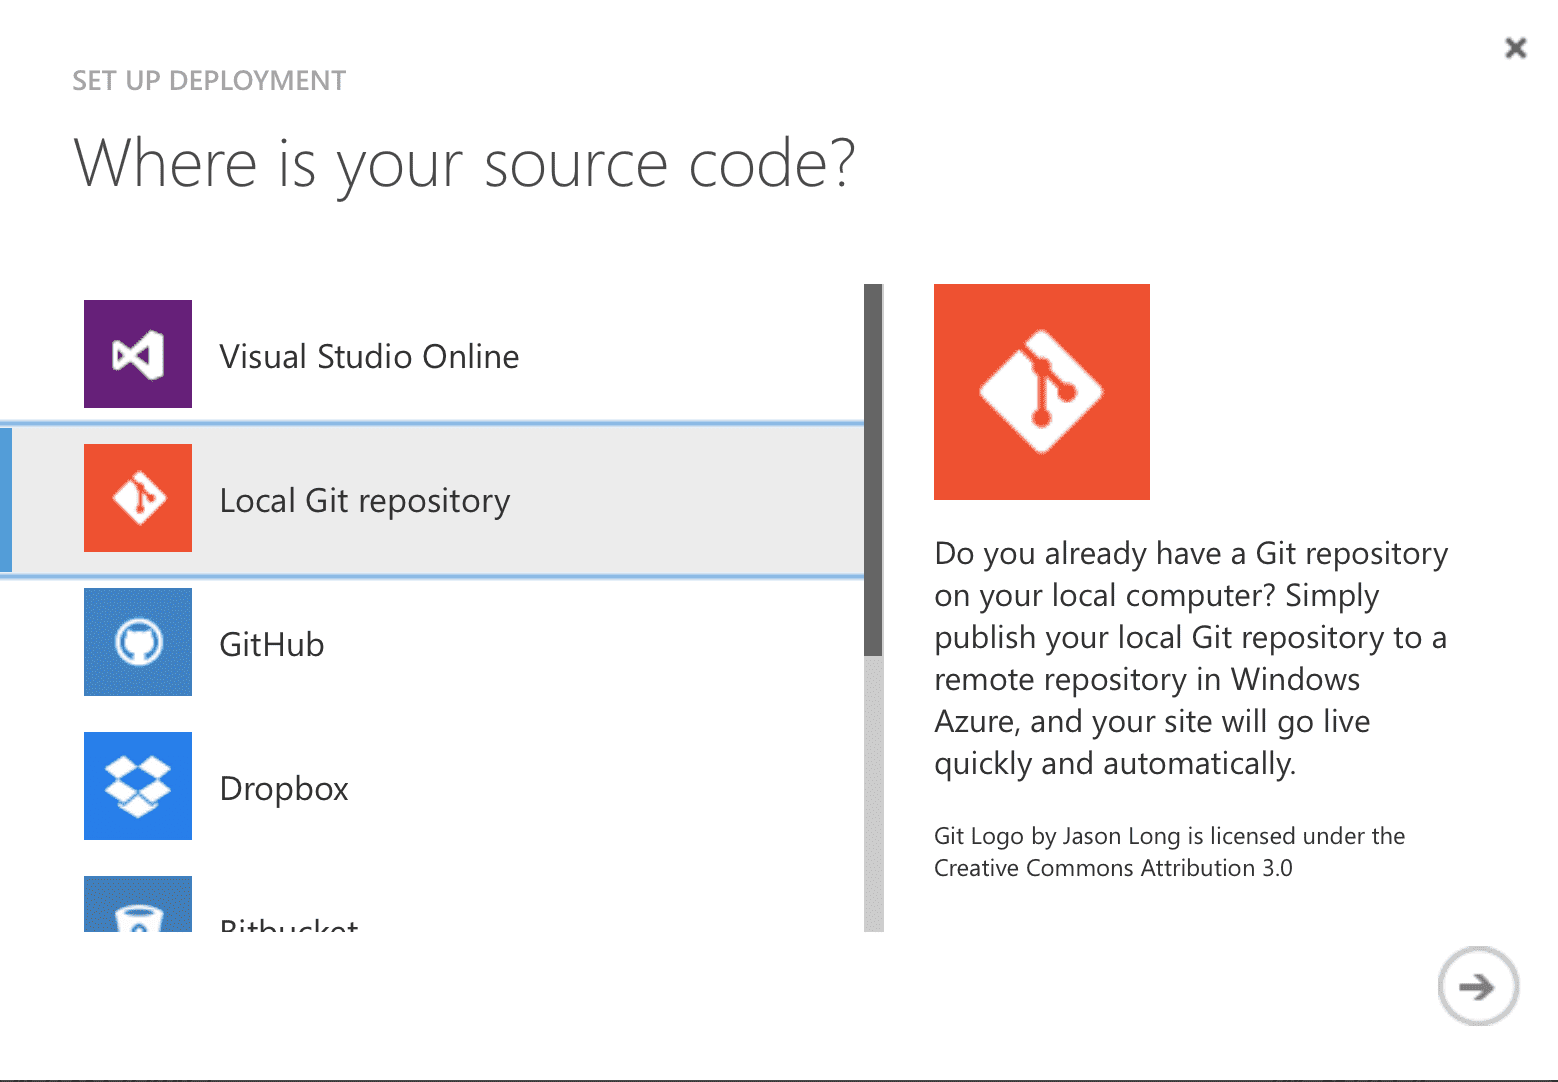Go to next step with arrow button
This screenshot has width=1558, height=1082.
point(1478,987)
